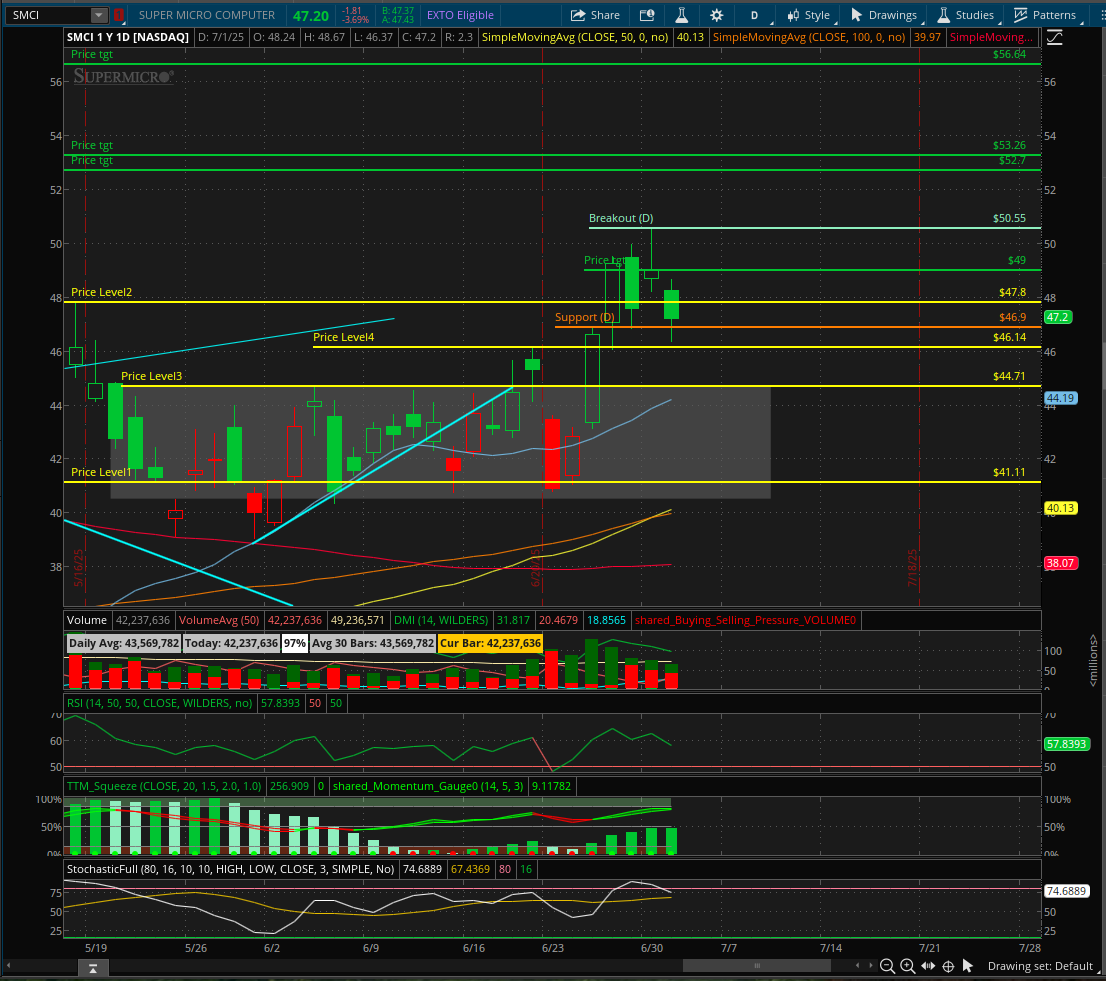Image resolution: width=1106 pixels, height=981 pixels.
Task: Click the RSI (14, 50, 50, CLOSE, WILDERS, no) label
Action: click(x=159, y=703)
